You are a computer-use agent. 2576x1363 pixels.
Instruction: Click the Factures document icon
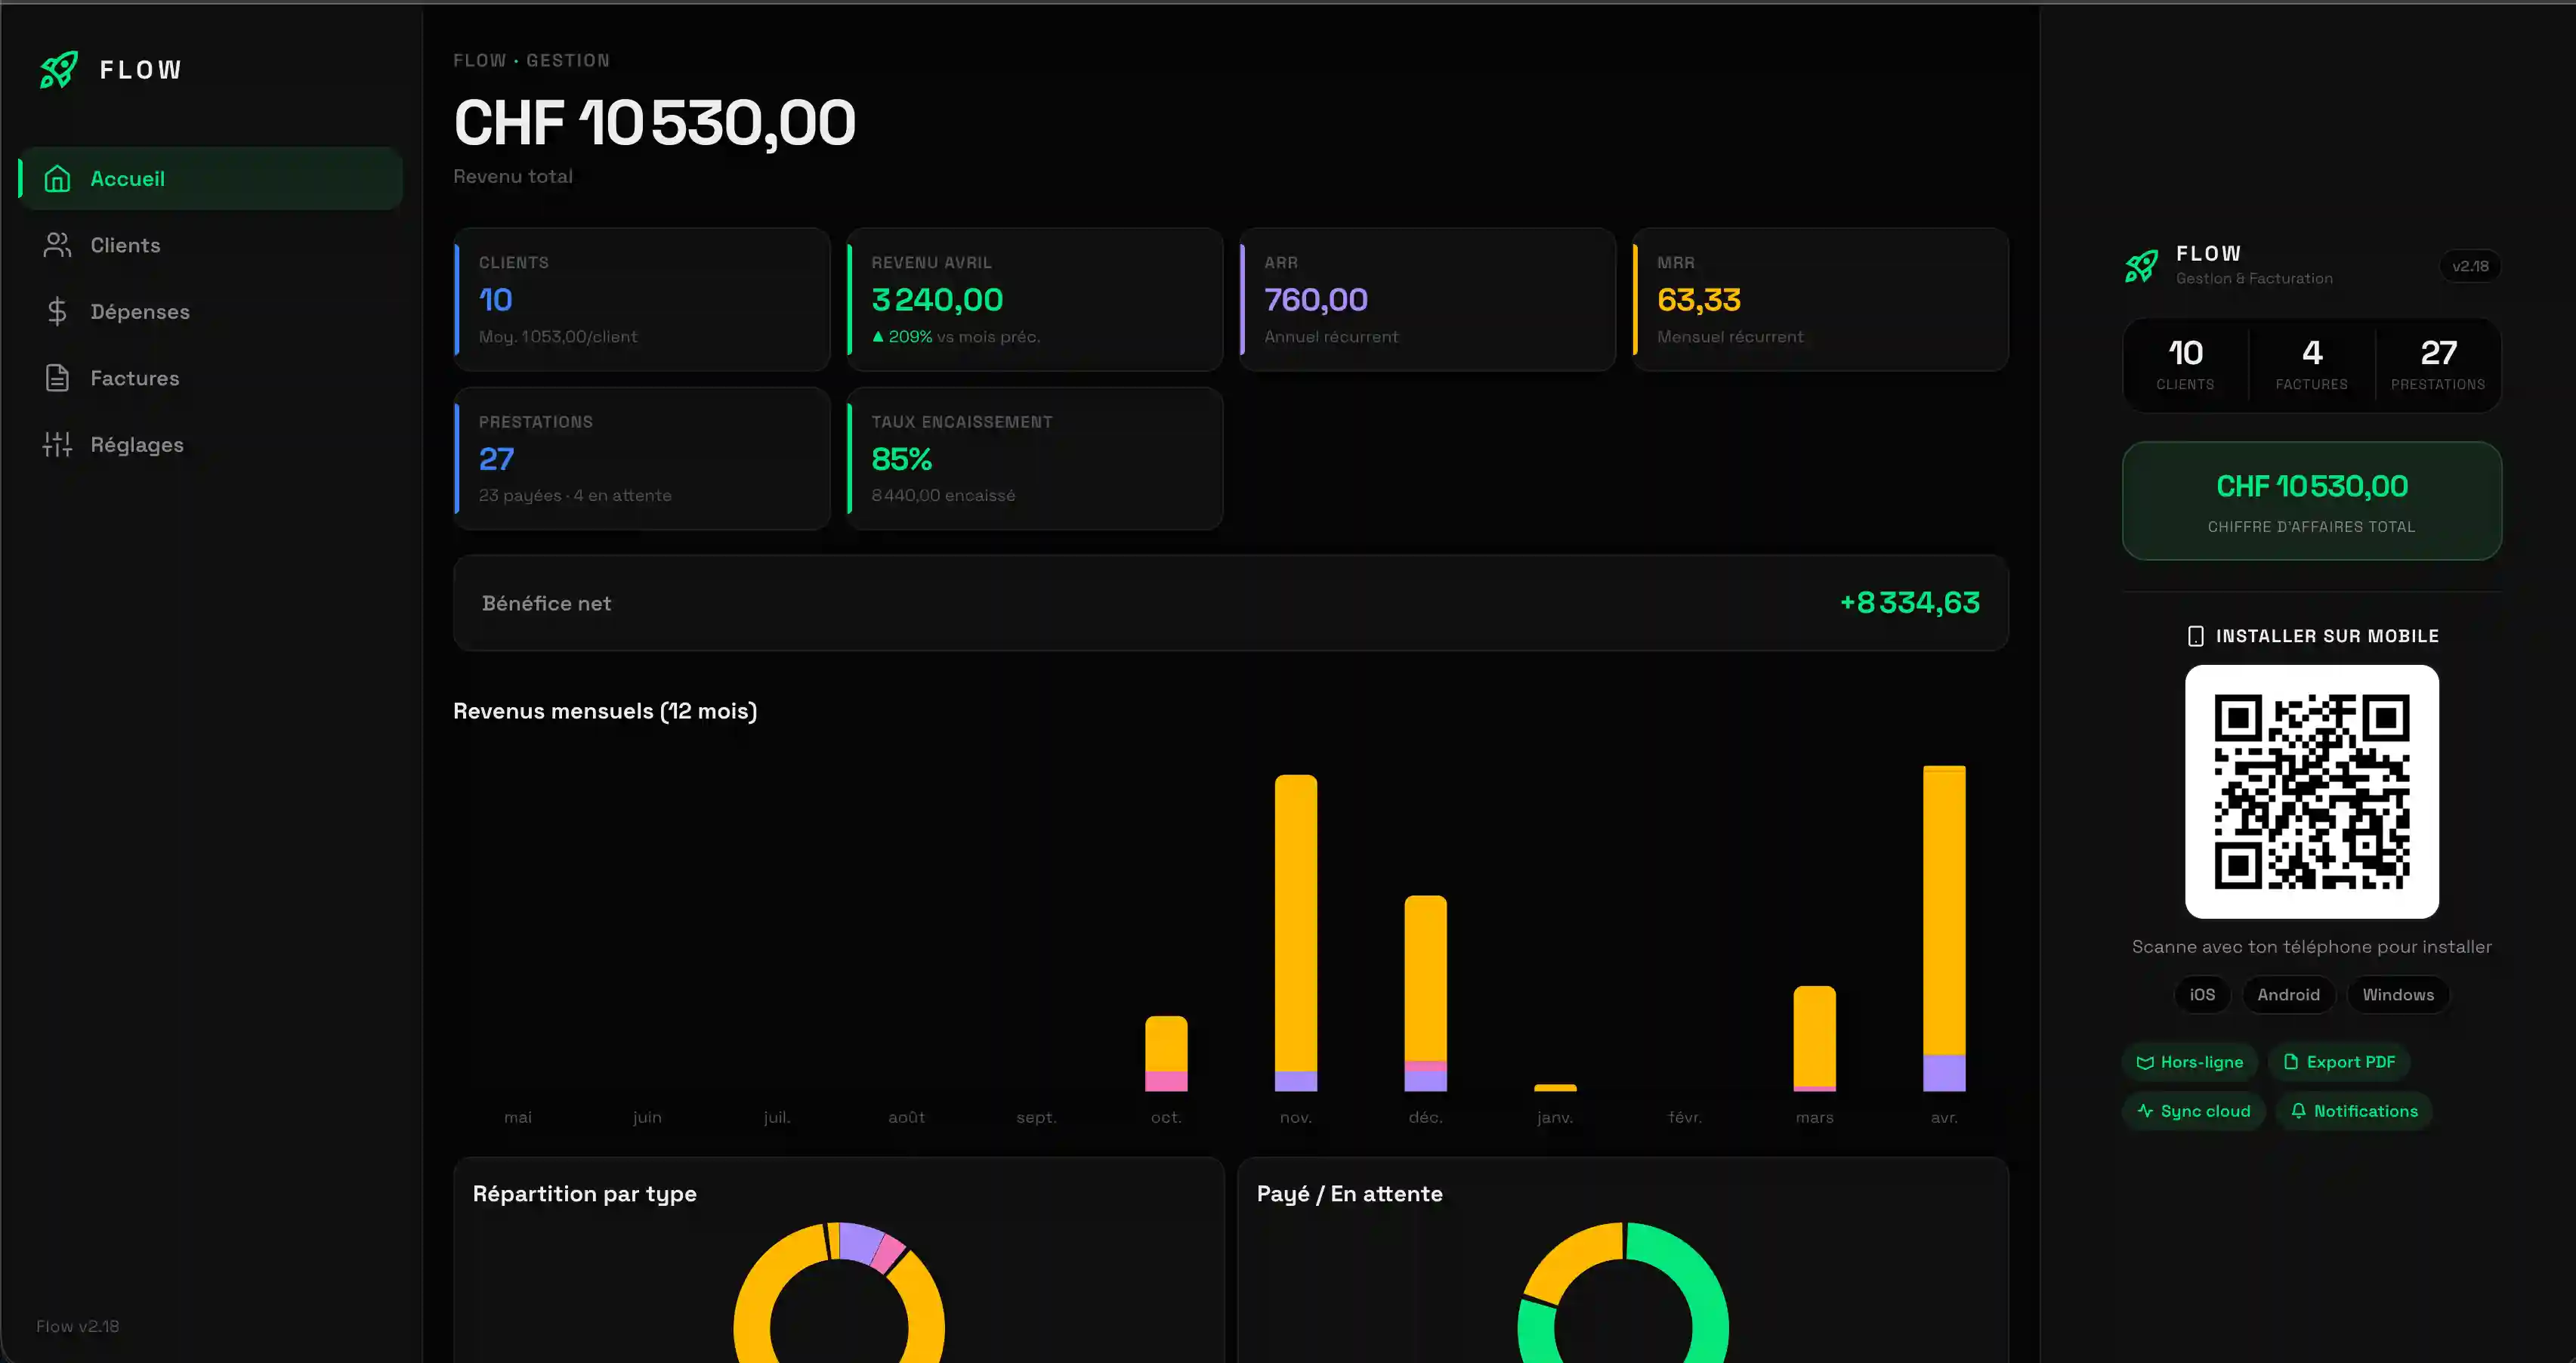point(57,378)
